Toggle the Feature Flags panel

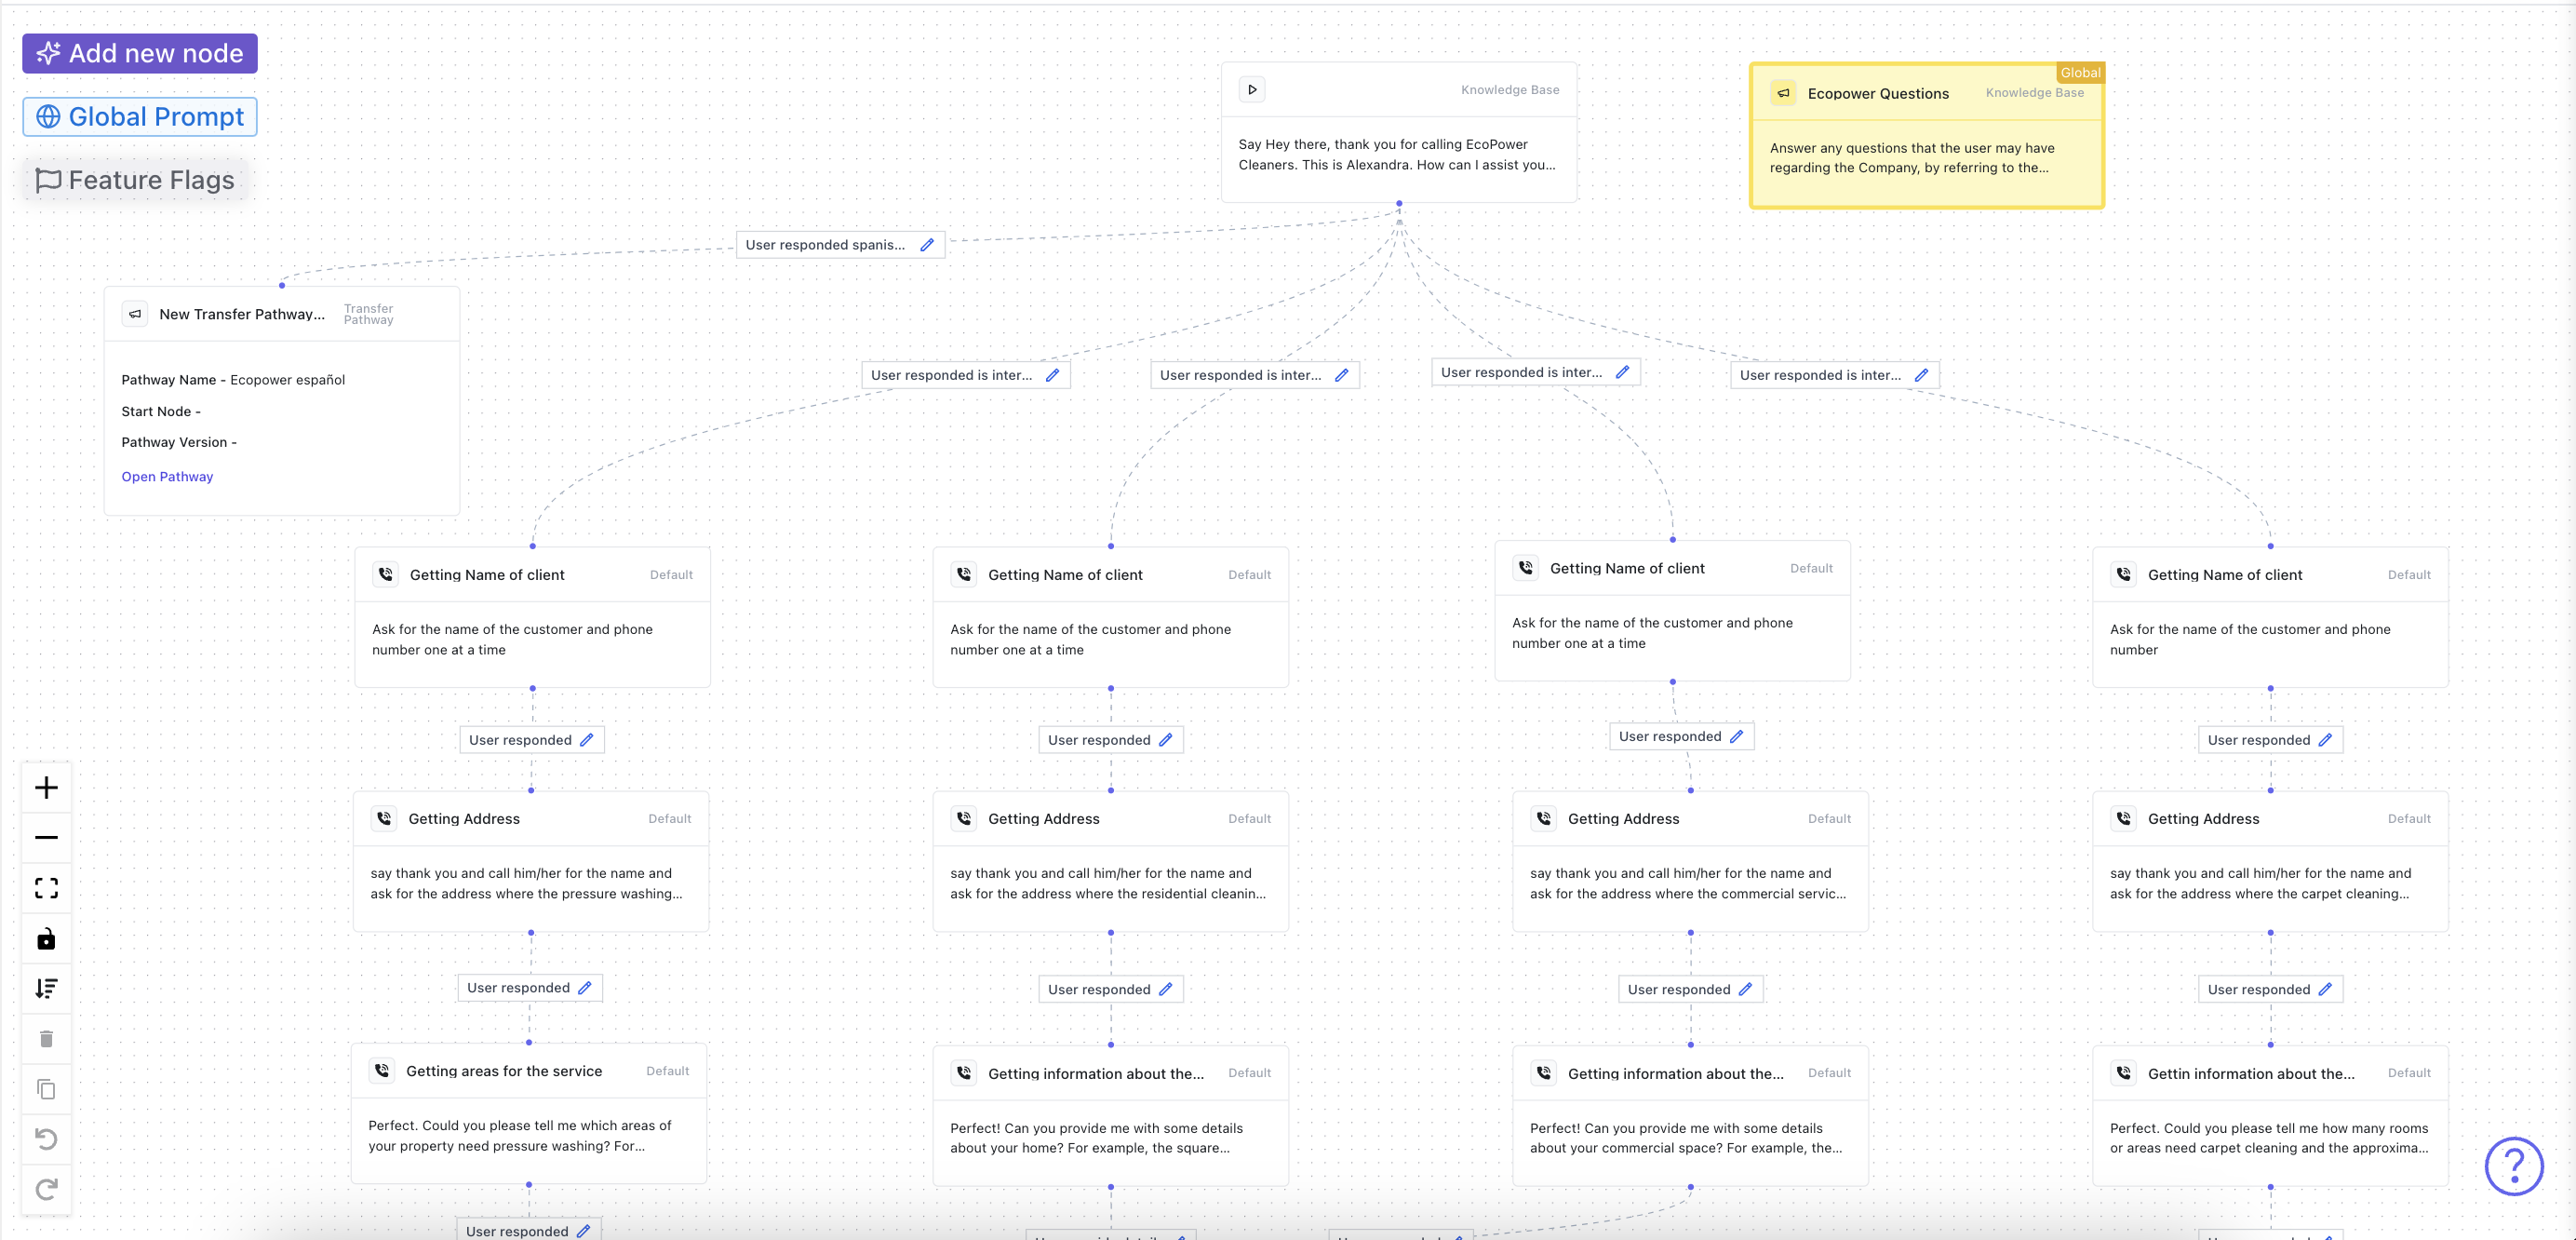pos(135,179)
